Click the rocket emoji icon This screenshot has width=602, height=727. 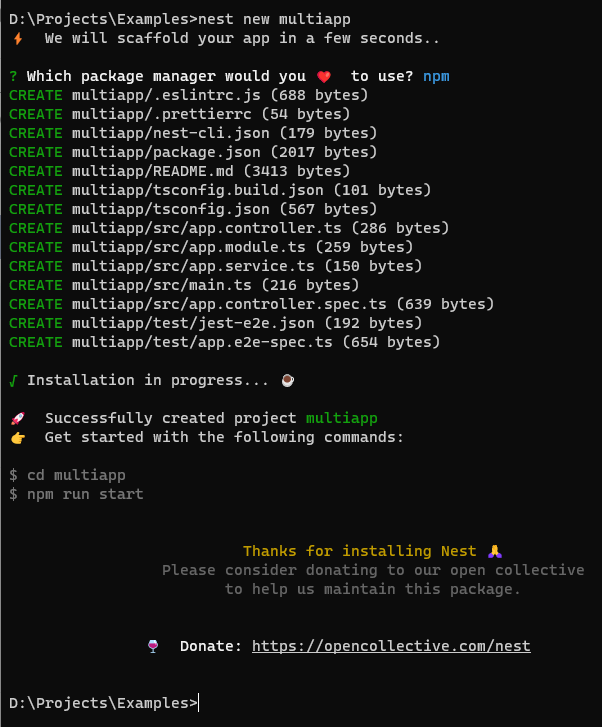pos(18,419)
